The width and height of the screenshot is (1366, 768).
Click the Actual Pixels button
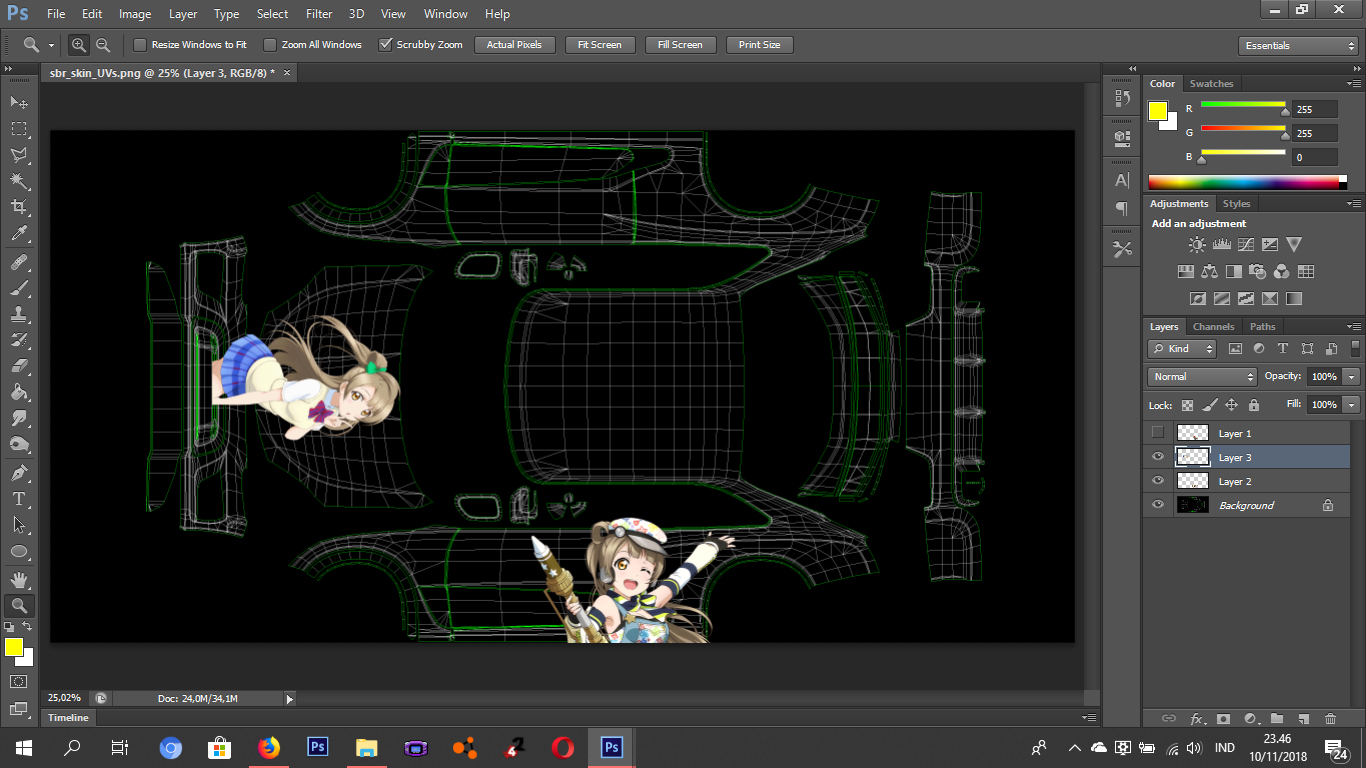tap(514, 45)
